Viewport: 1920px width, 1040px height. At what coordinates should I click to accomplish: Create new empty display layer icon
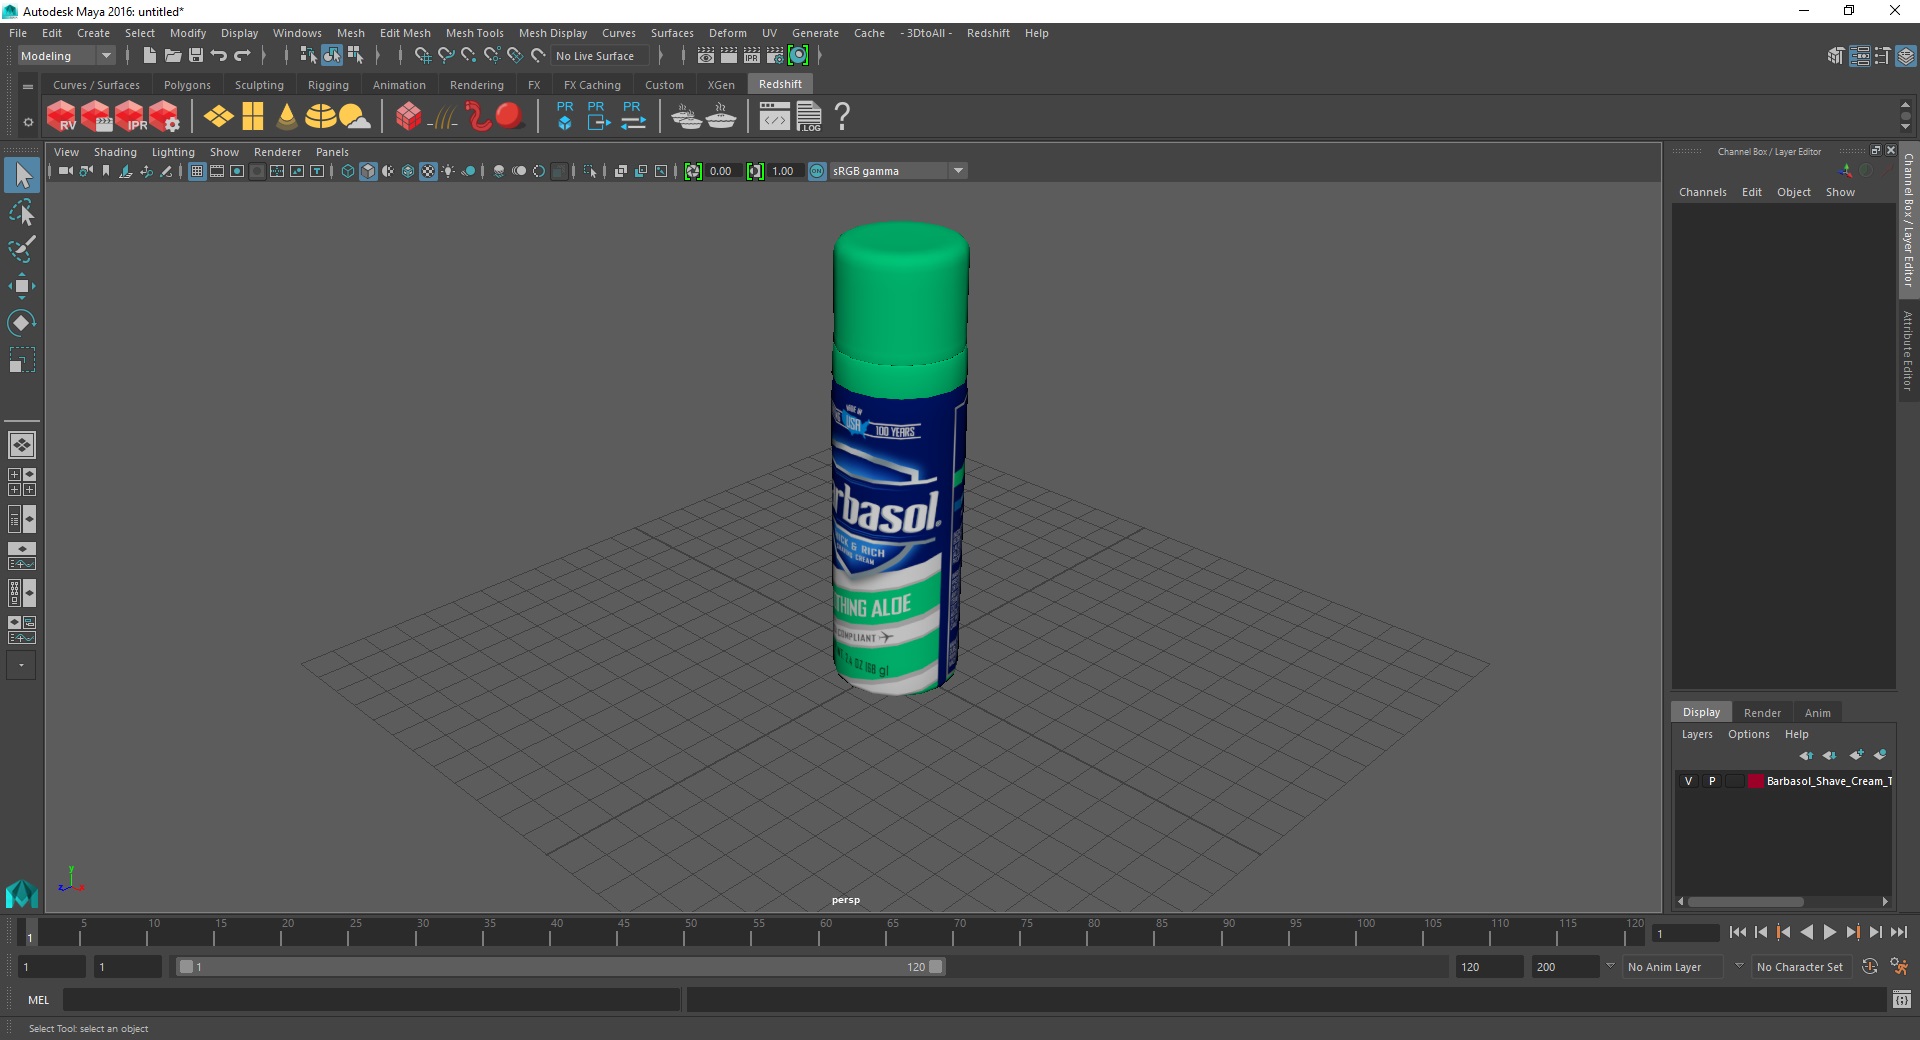coord(1856,755)
